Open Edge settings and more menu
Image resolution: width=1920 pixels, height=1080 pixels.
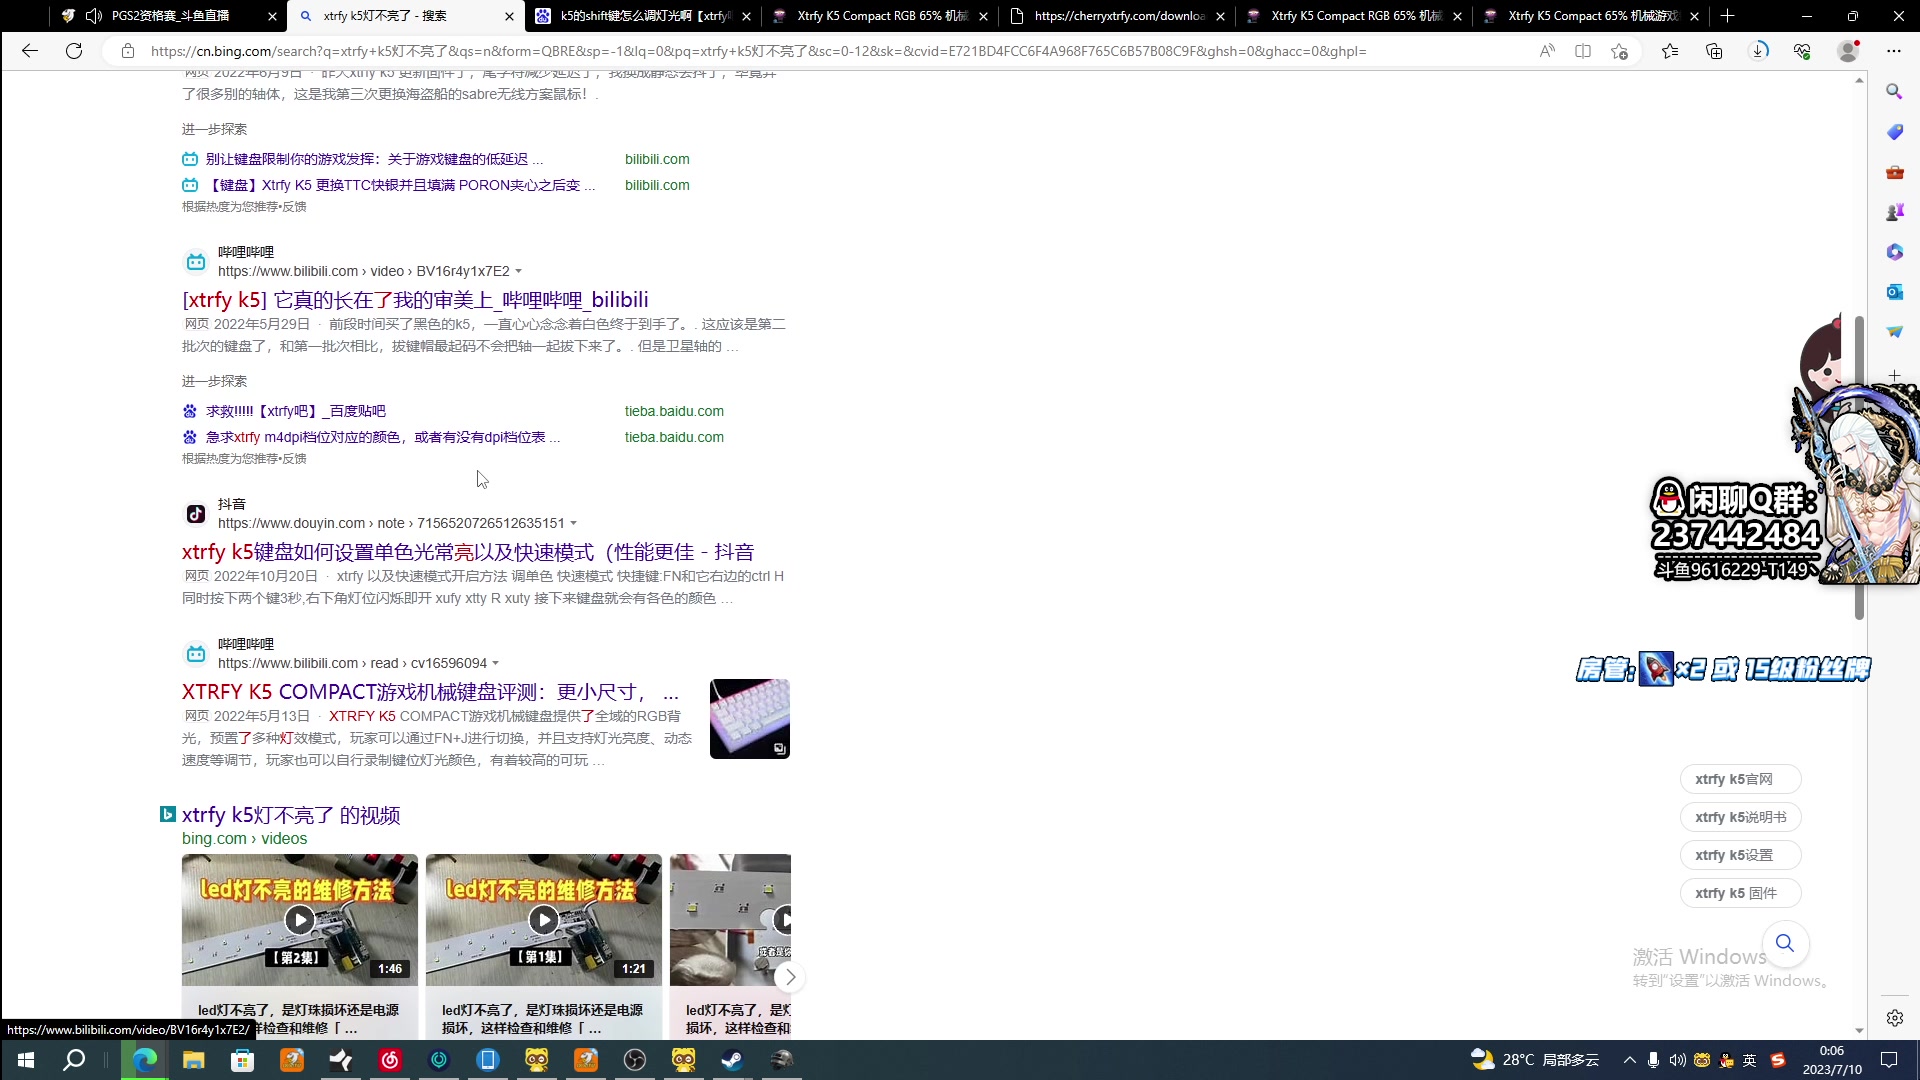pyautogui.click(x=1894, y=51)
